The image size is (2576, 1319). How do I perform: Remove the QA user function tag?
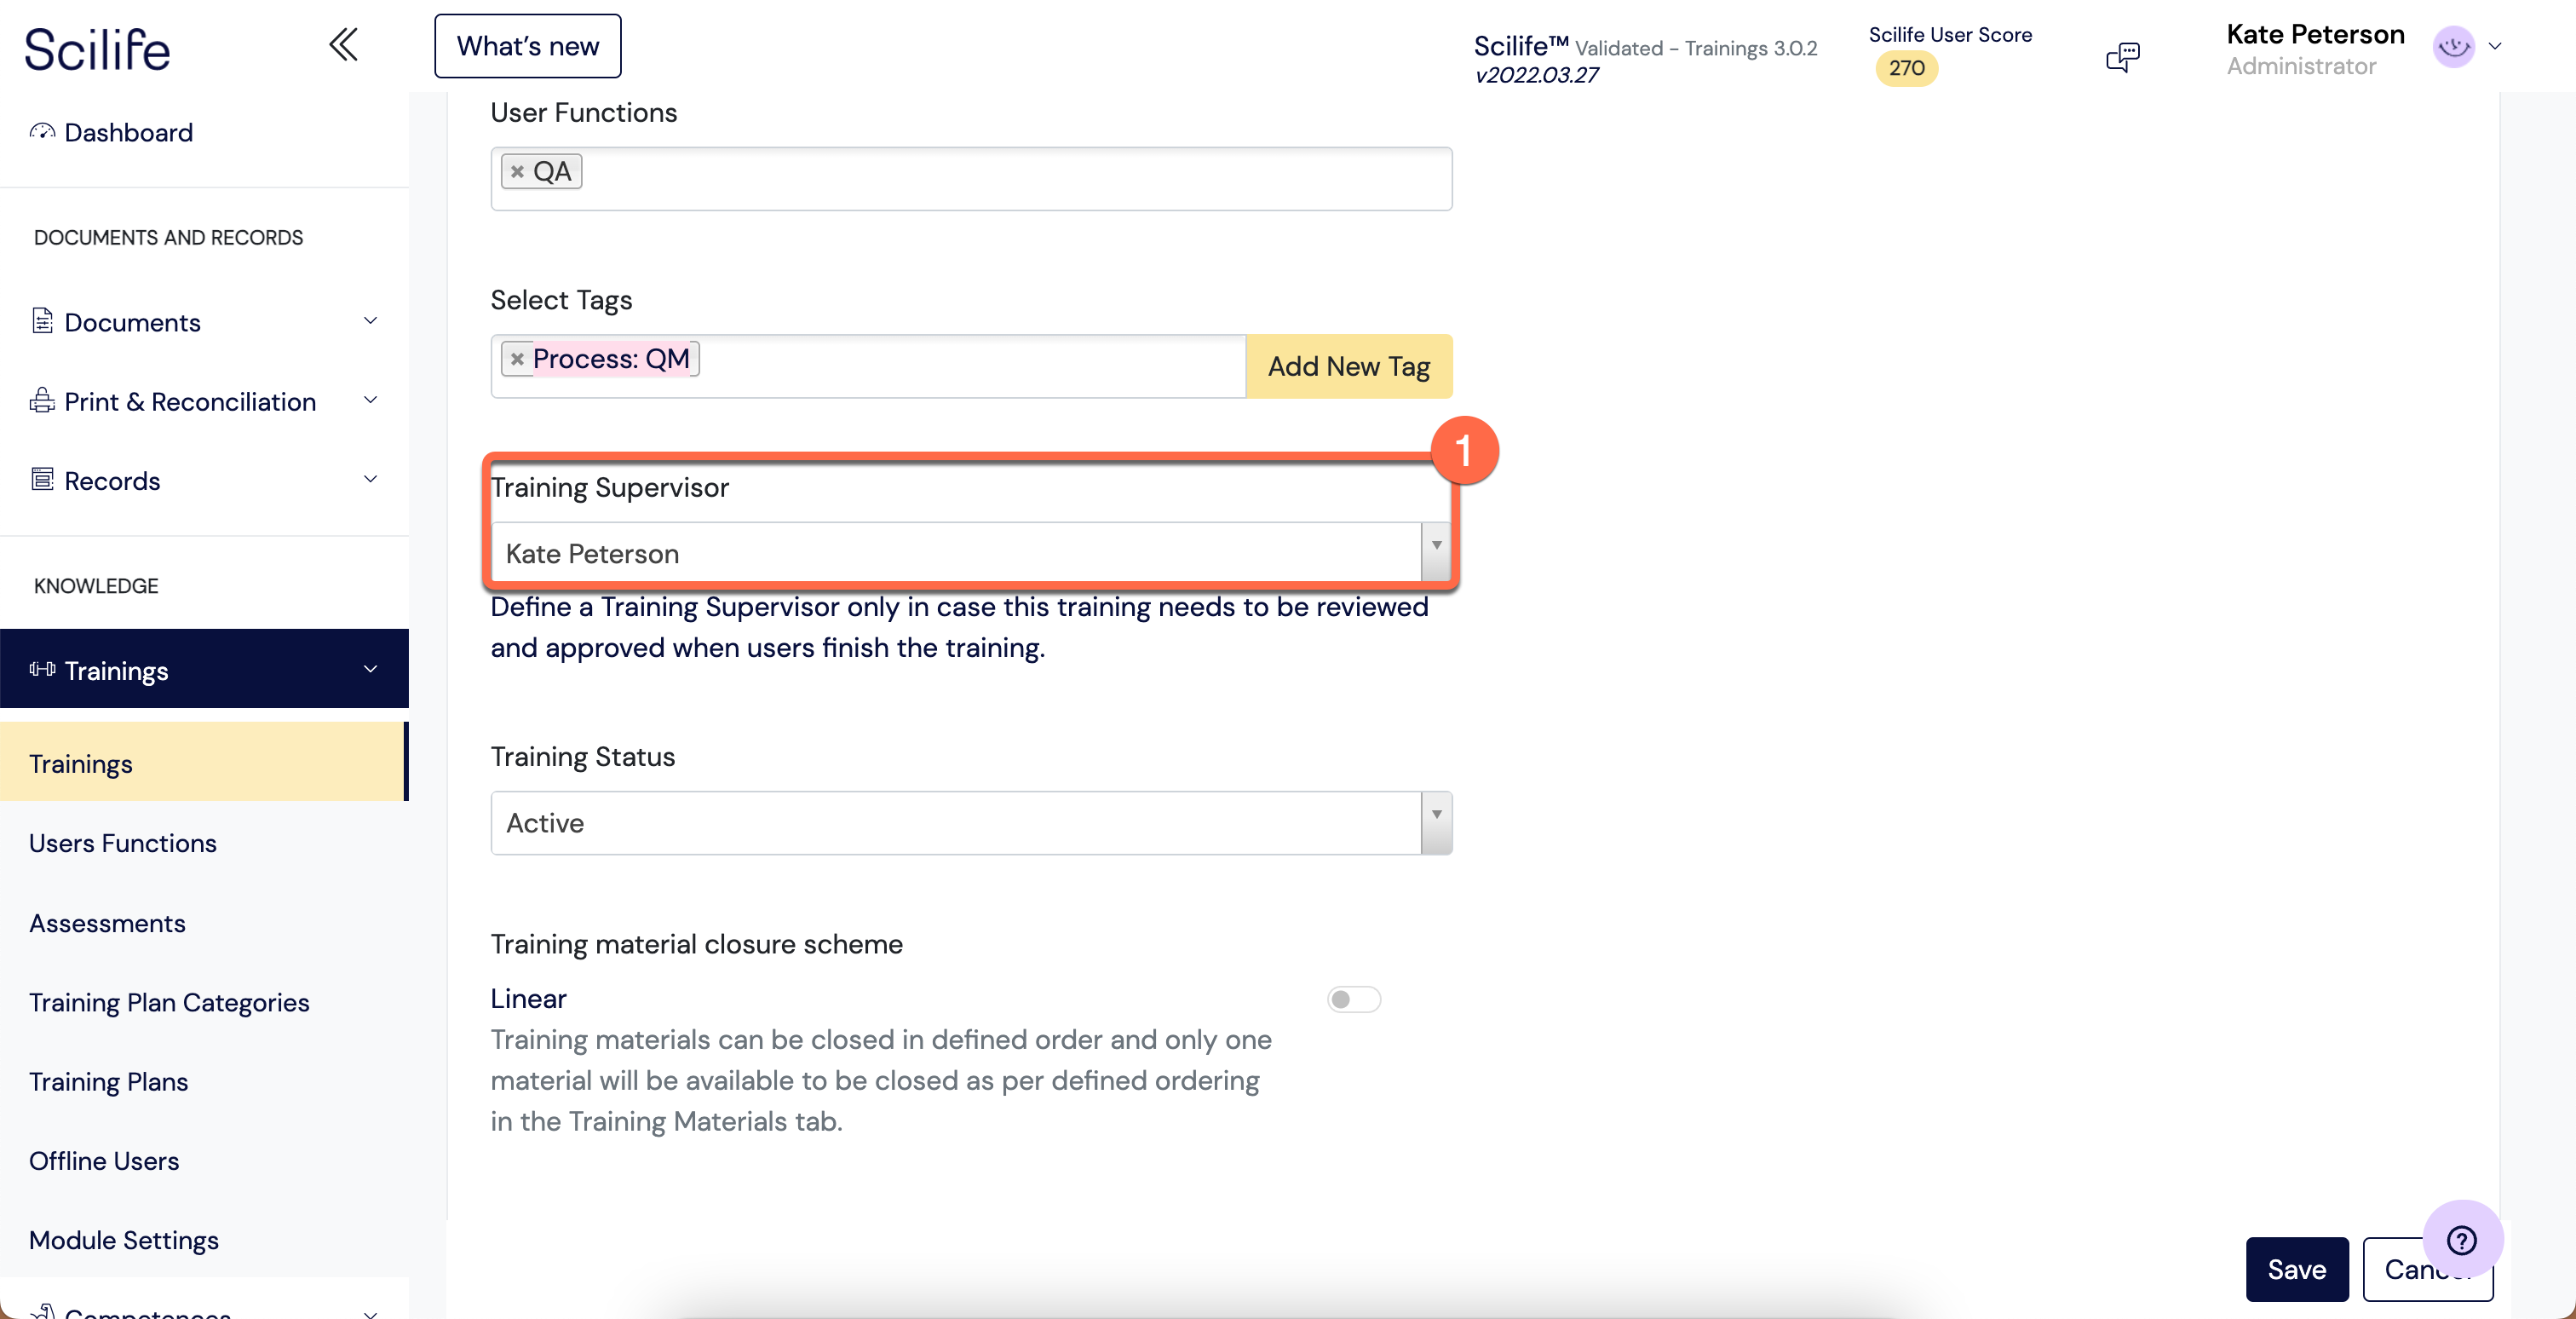(517, 172)
